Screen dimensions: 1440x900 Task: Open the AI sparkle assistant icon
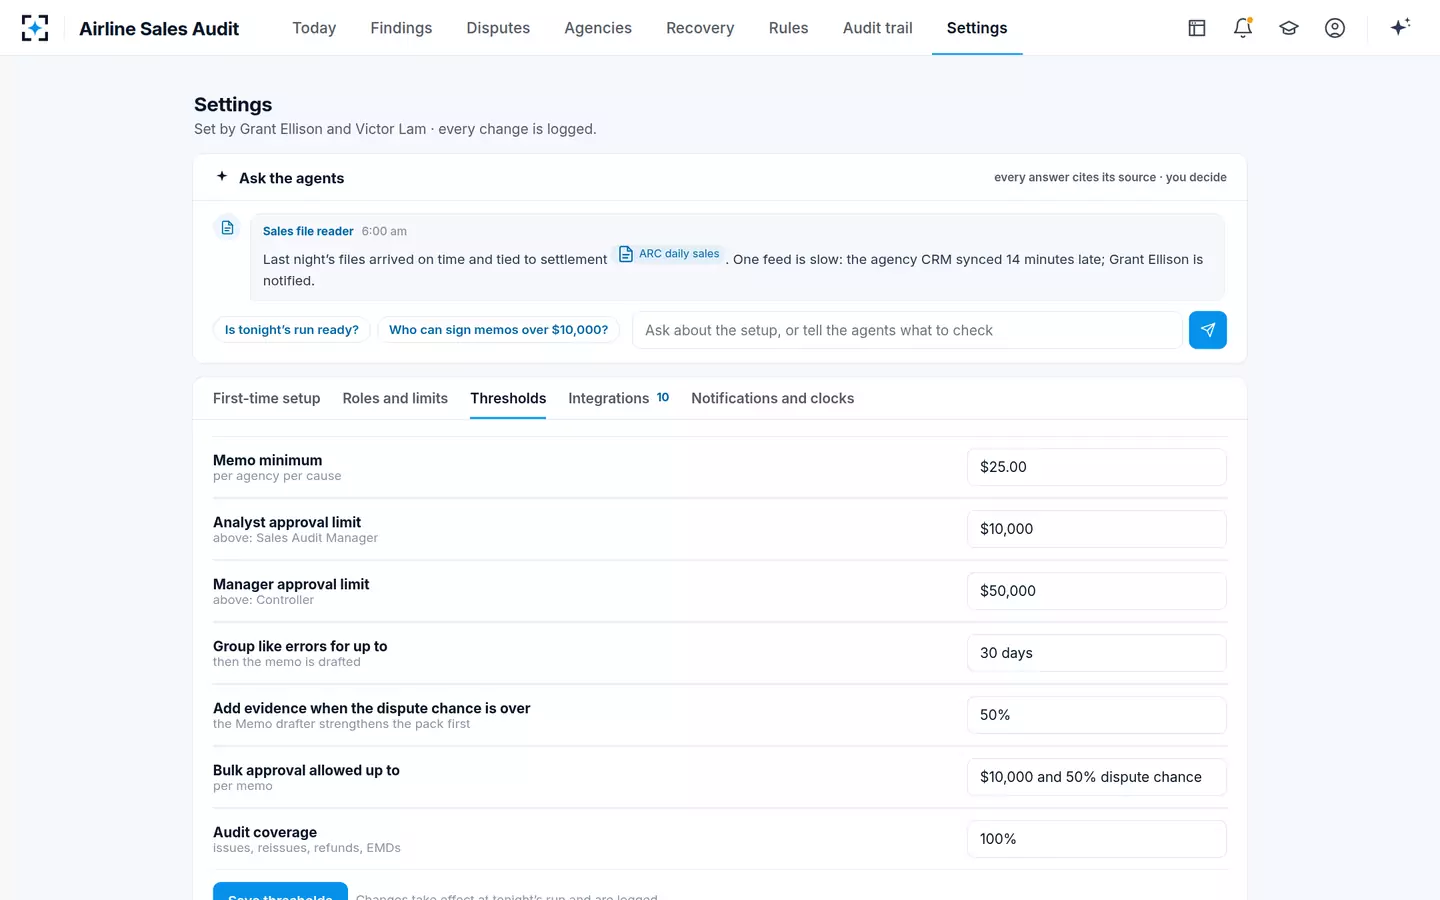[x=1400, y=27]
